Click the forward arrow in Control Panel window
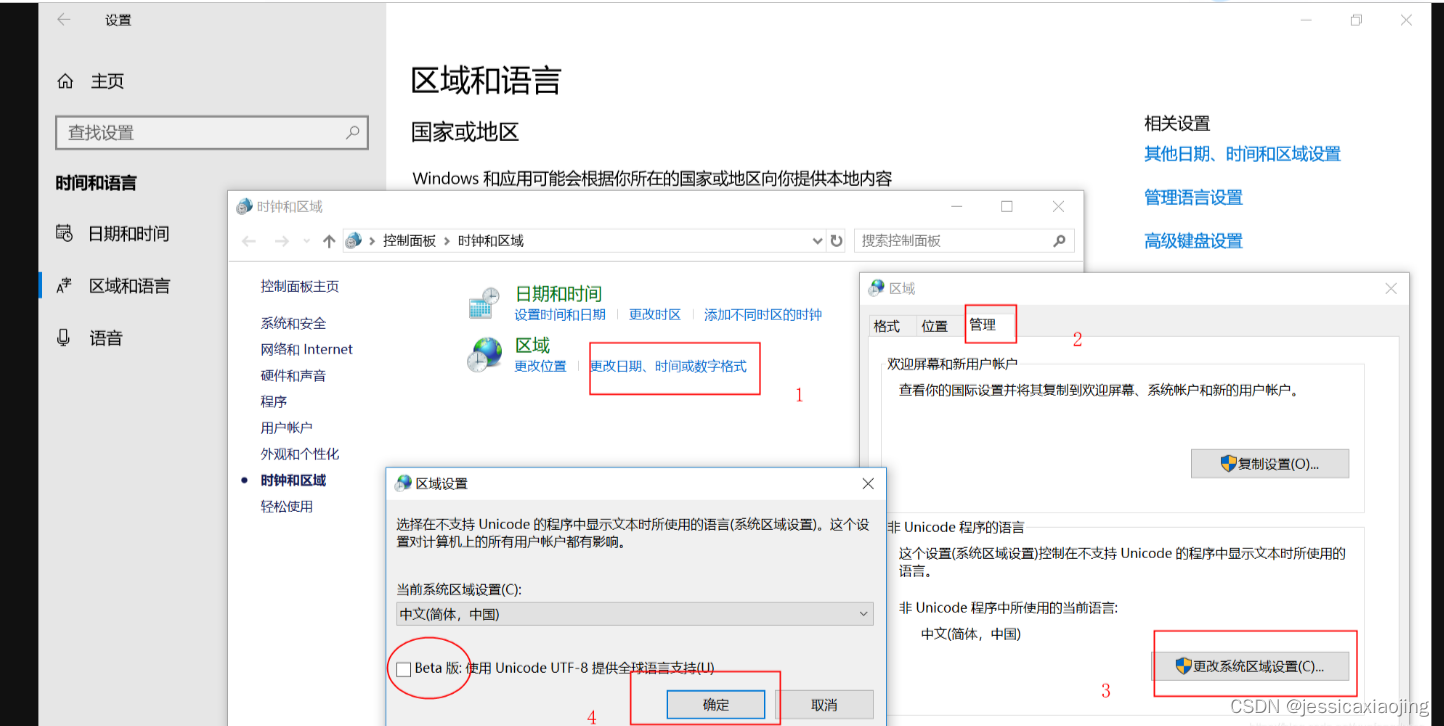The width and height of the screenshot is (1444, 726). pyautogui.click(x=282, y=241)
